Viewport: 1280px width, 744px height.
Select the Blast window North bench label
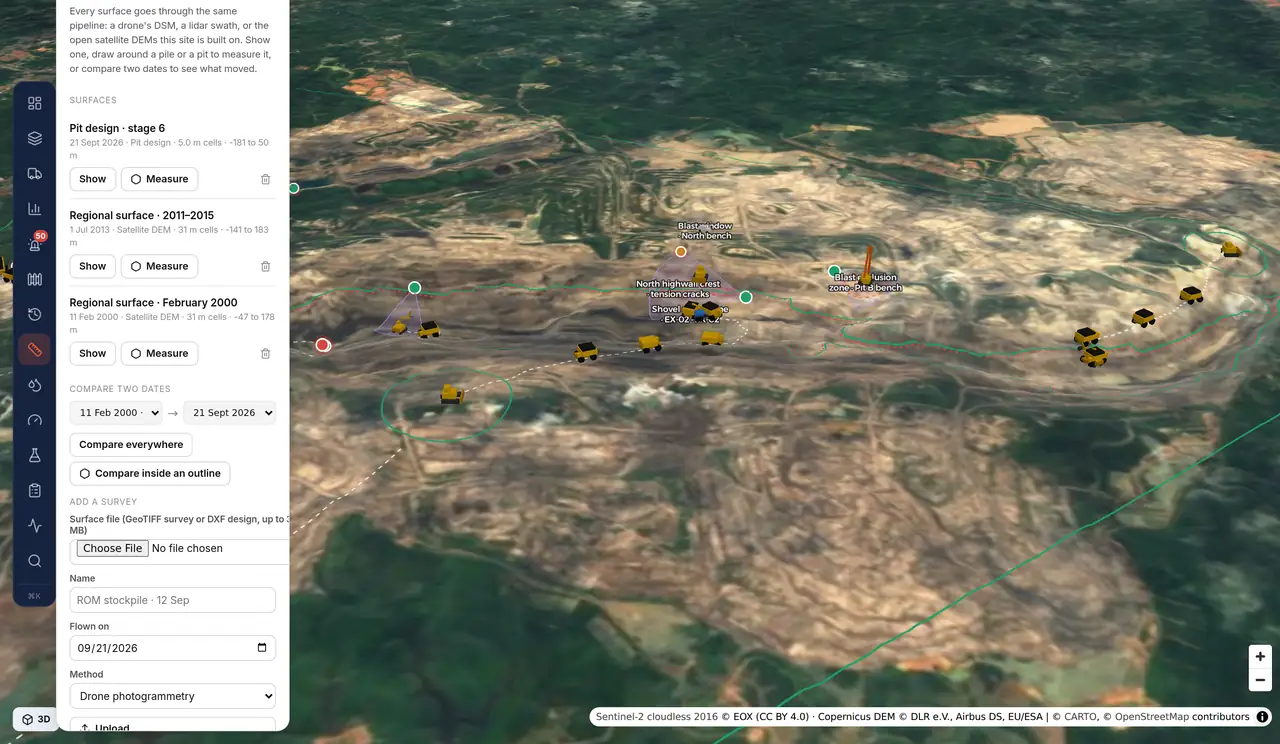705,231
